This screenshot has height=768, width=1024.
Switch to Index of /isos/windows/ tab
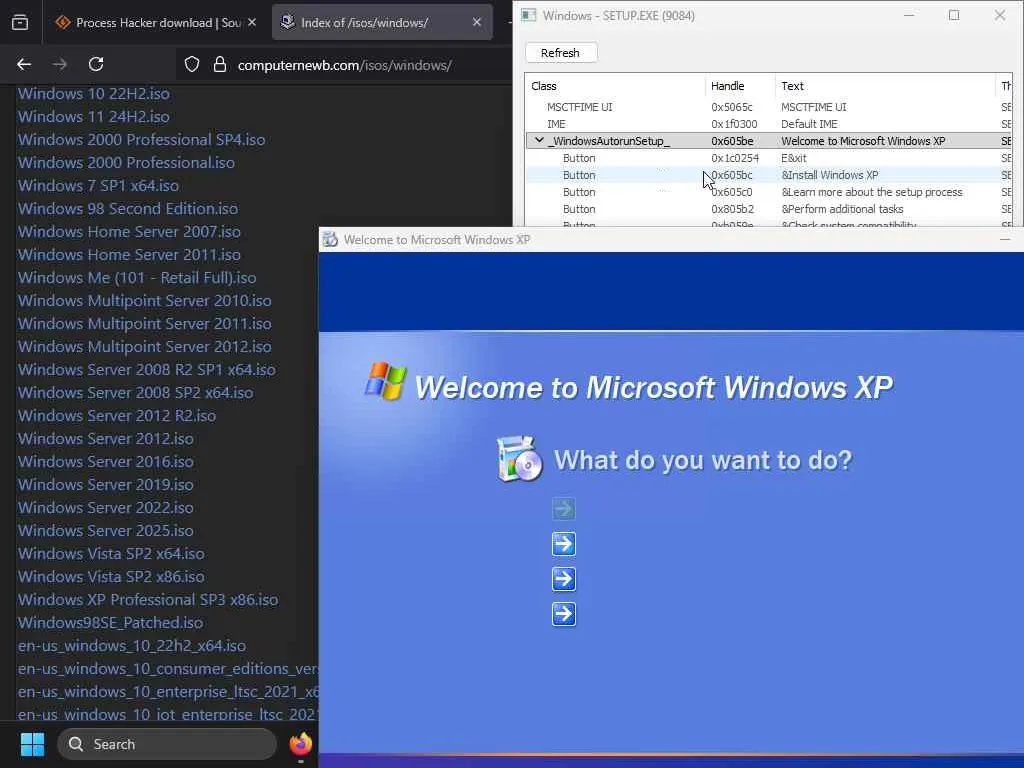[x=382, y=22]
